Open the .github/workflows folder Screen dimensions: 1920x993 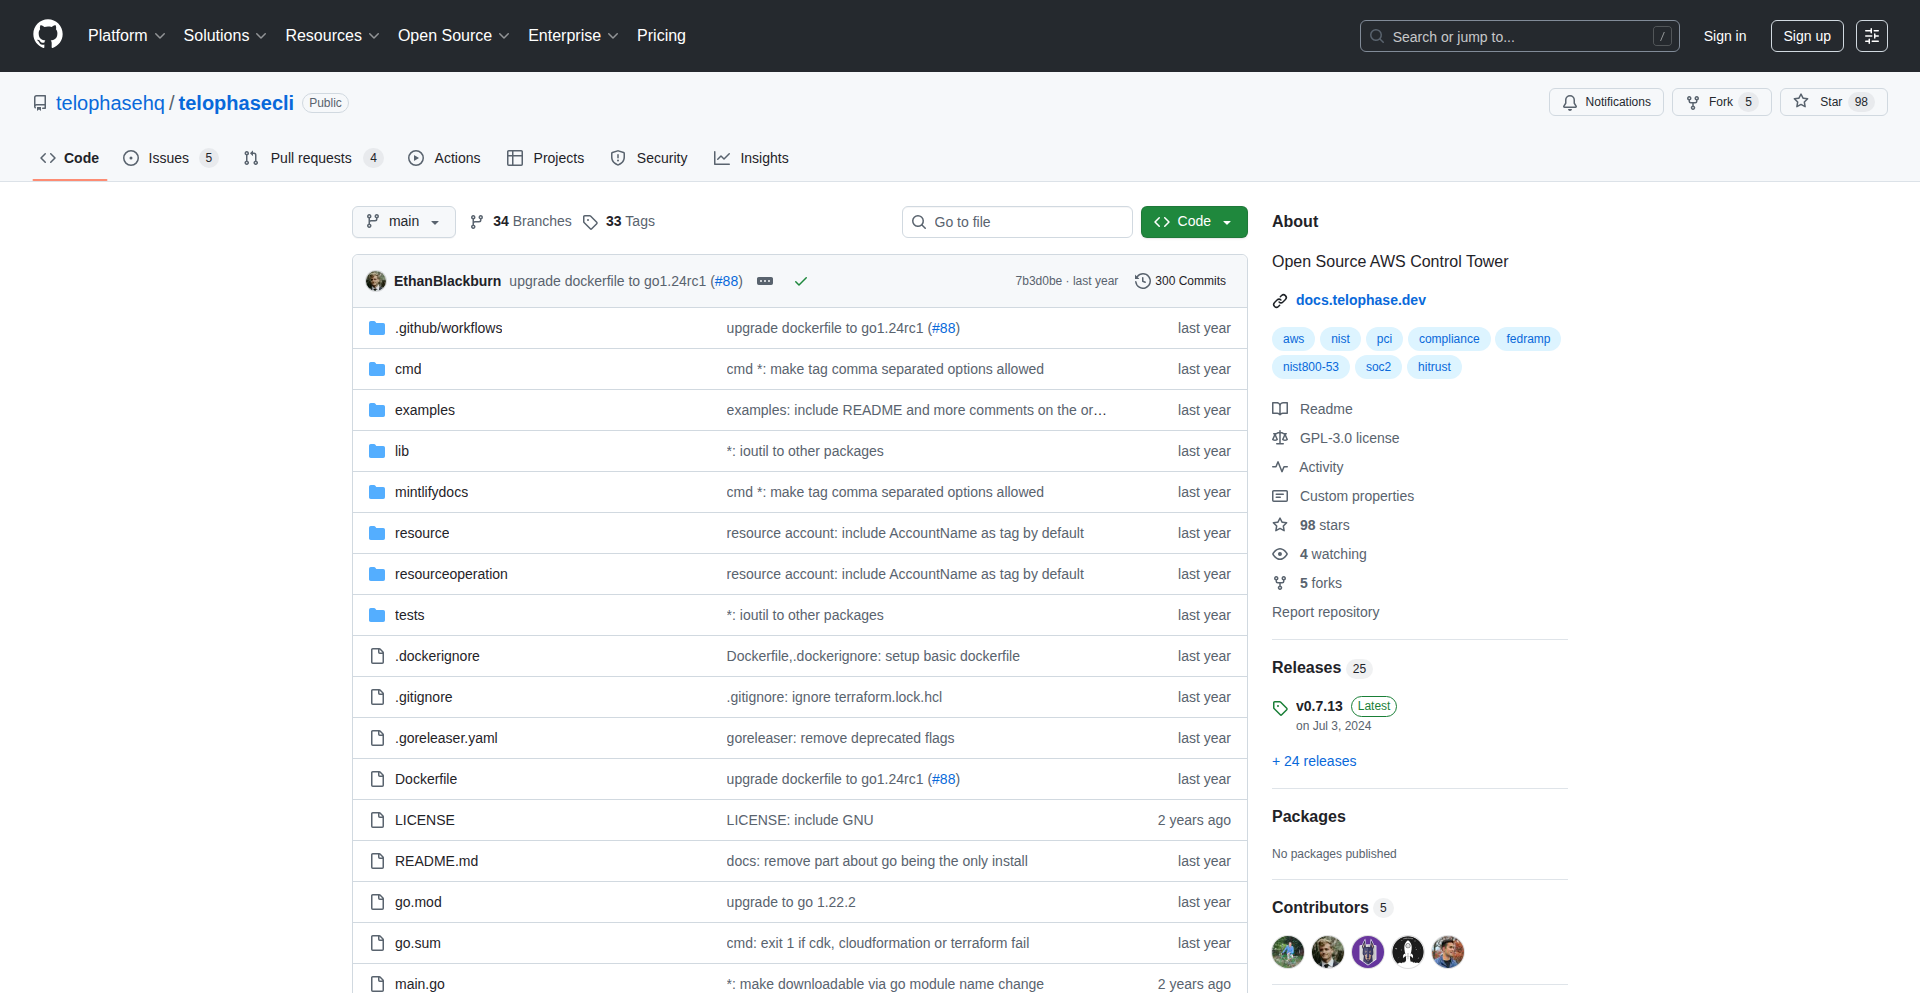[448, 328]
